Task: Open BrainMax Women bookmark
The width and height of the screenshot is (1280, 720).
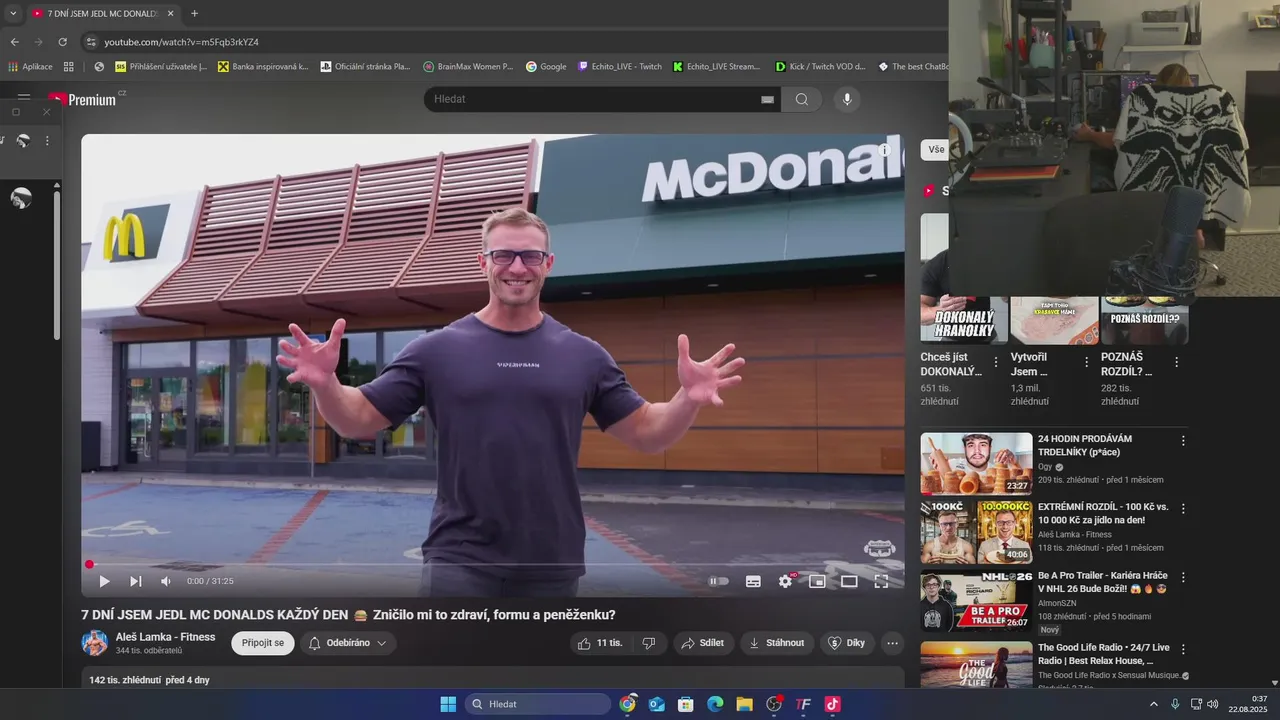Action: click(x=467, y=67)
